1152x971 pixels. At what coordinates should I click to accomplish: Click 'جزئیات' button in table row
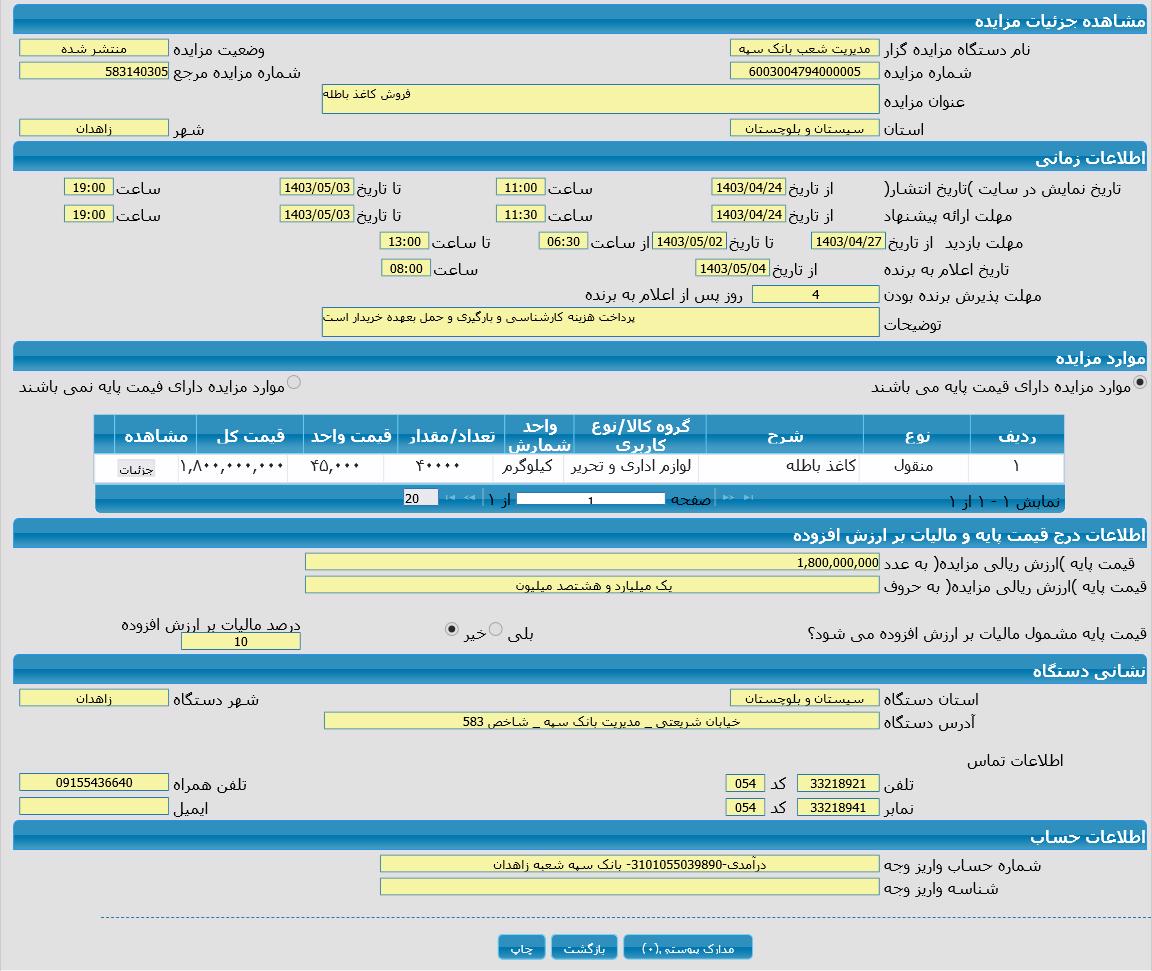[136, 469]
